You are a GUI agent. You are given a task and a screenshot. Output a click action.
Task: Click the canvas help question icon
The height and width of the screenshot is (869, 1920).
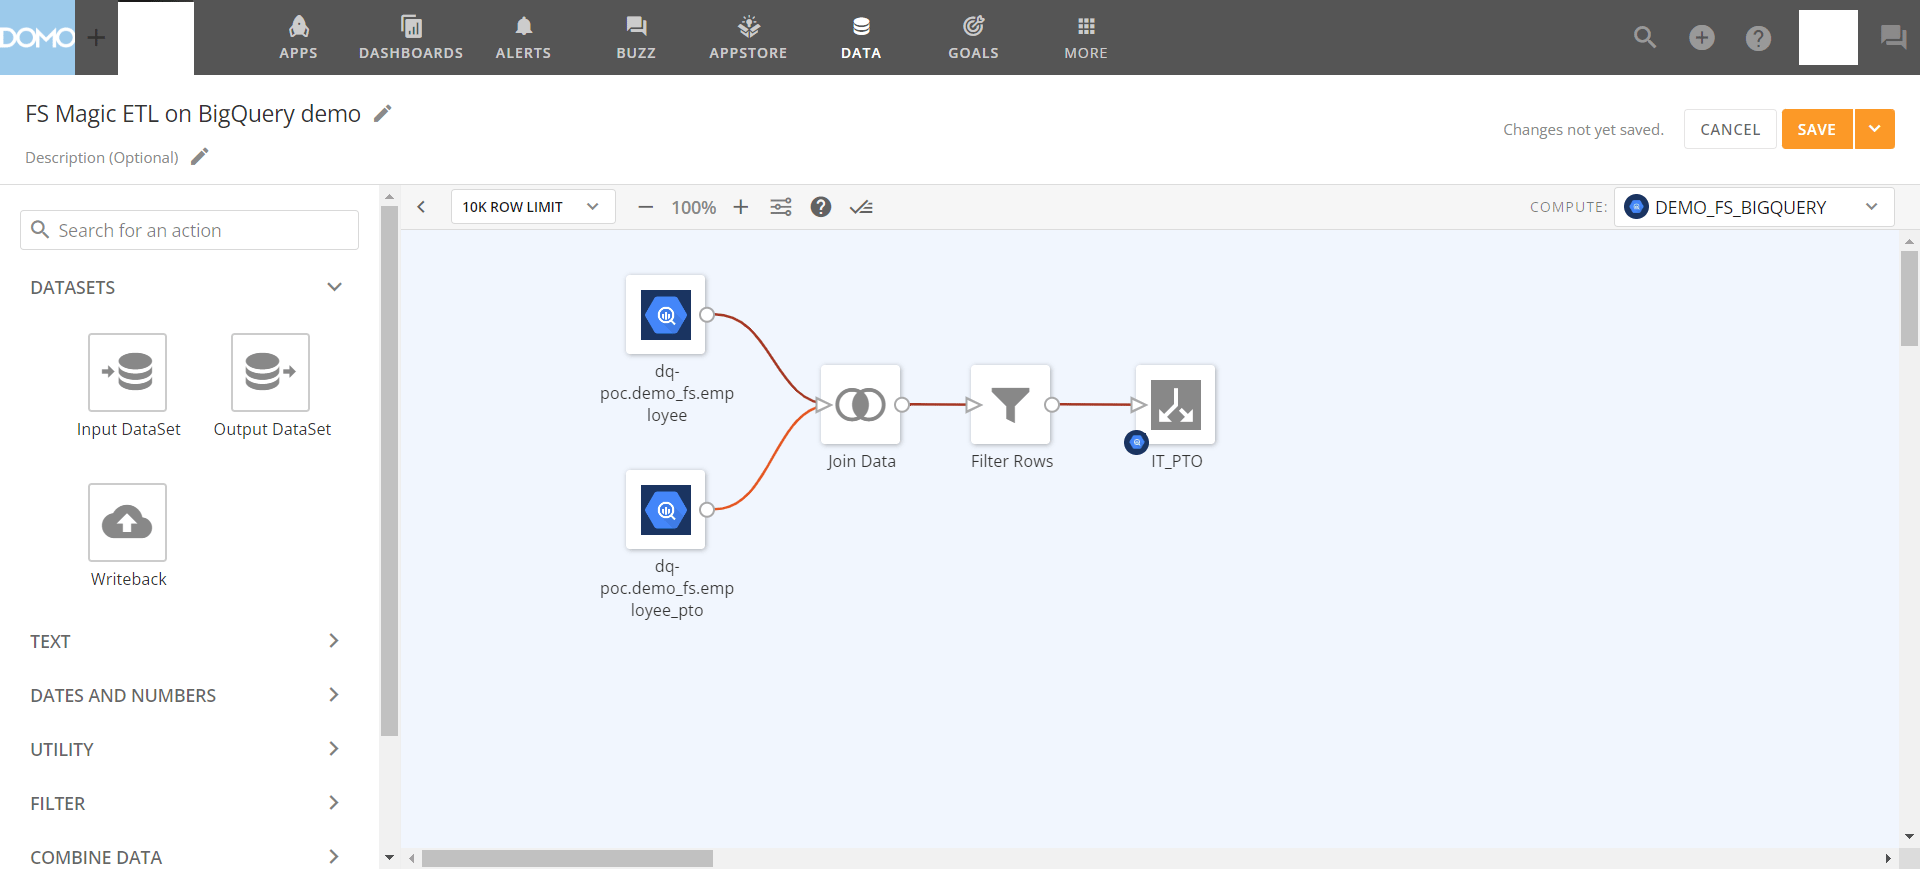821,207
